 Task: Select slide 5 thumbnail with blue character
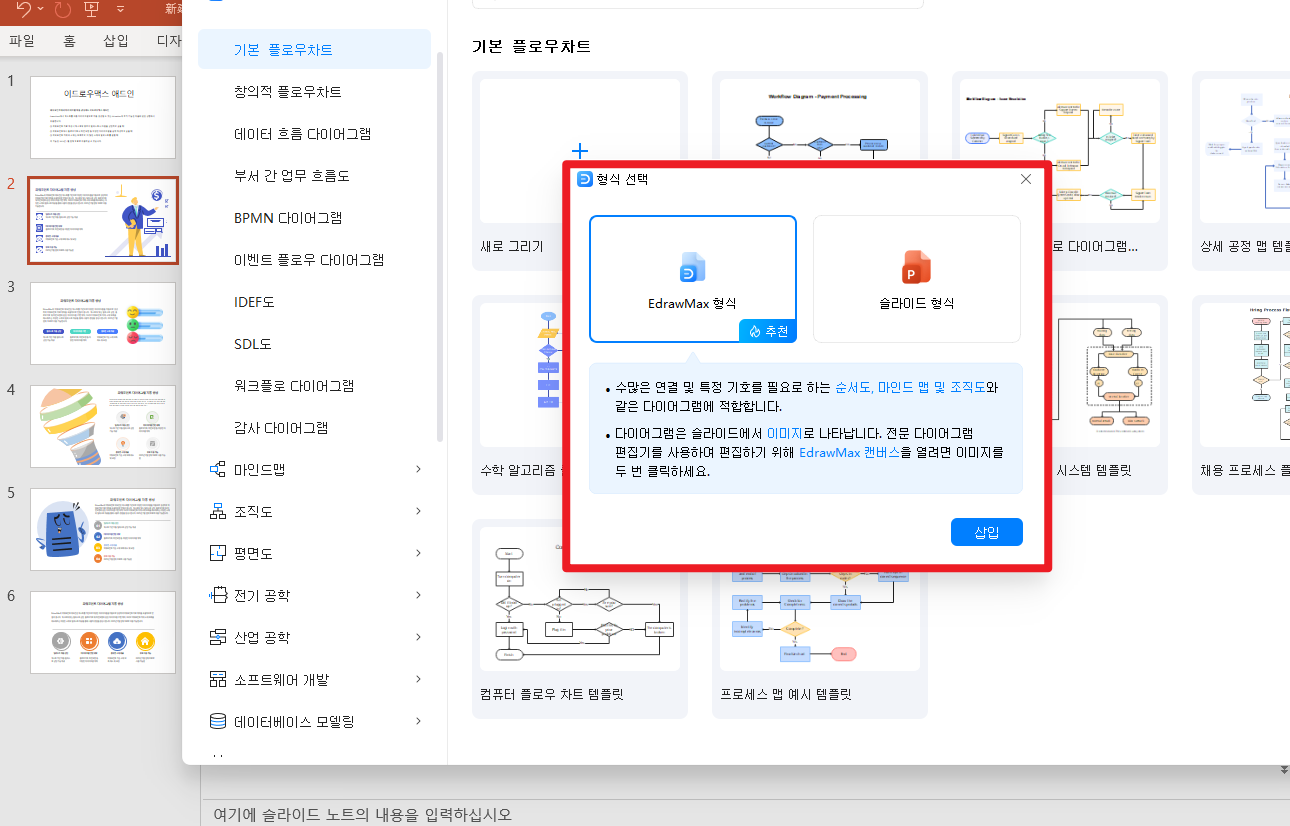(103, 529)
